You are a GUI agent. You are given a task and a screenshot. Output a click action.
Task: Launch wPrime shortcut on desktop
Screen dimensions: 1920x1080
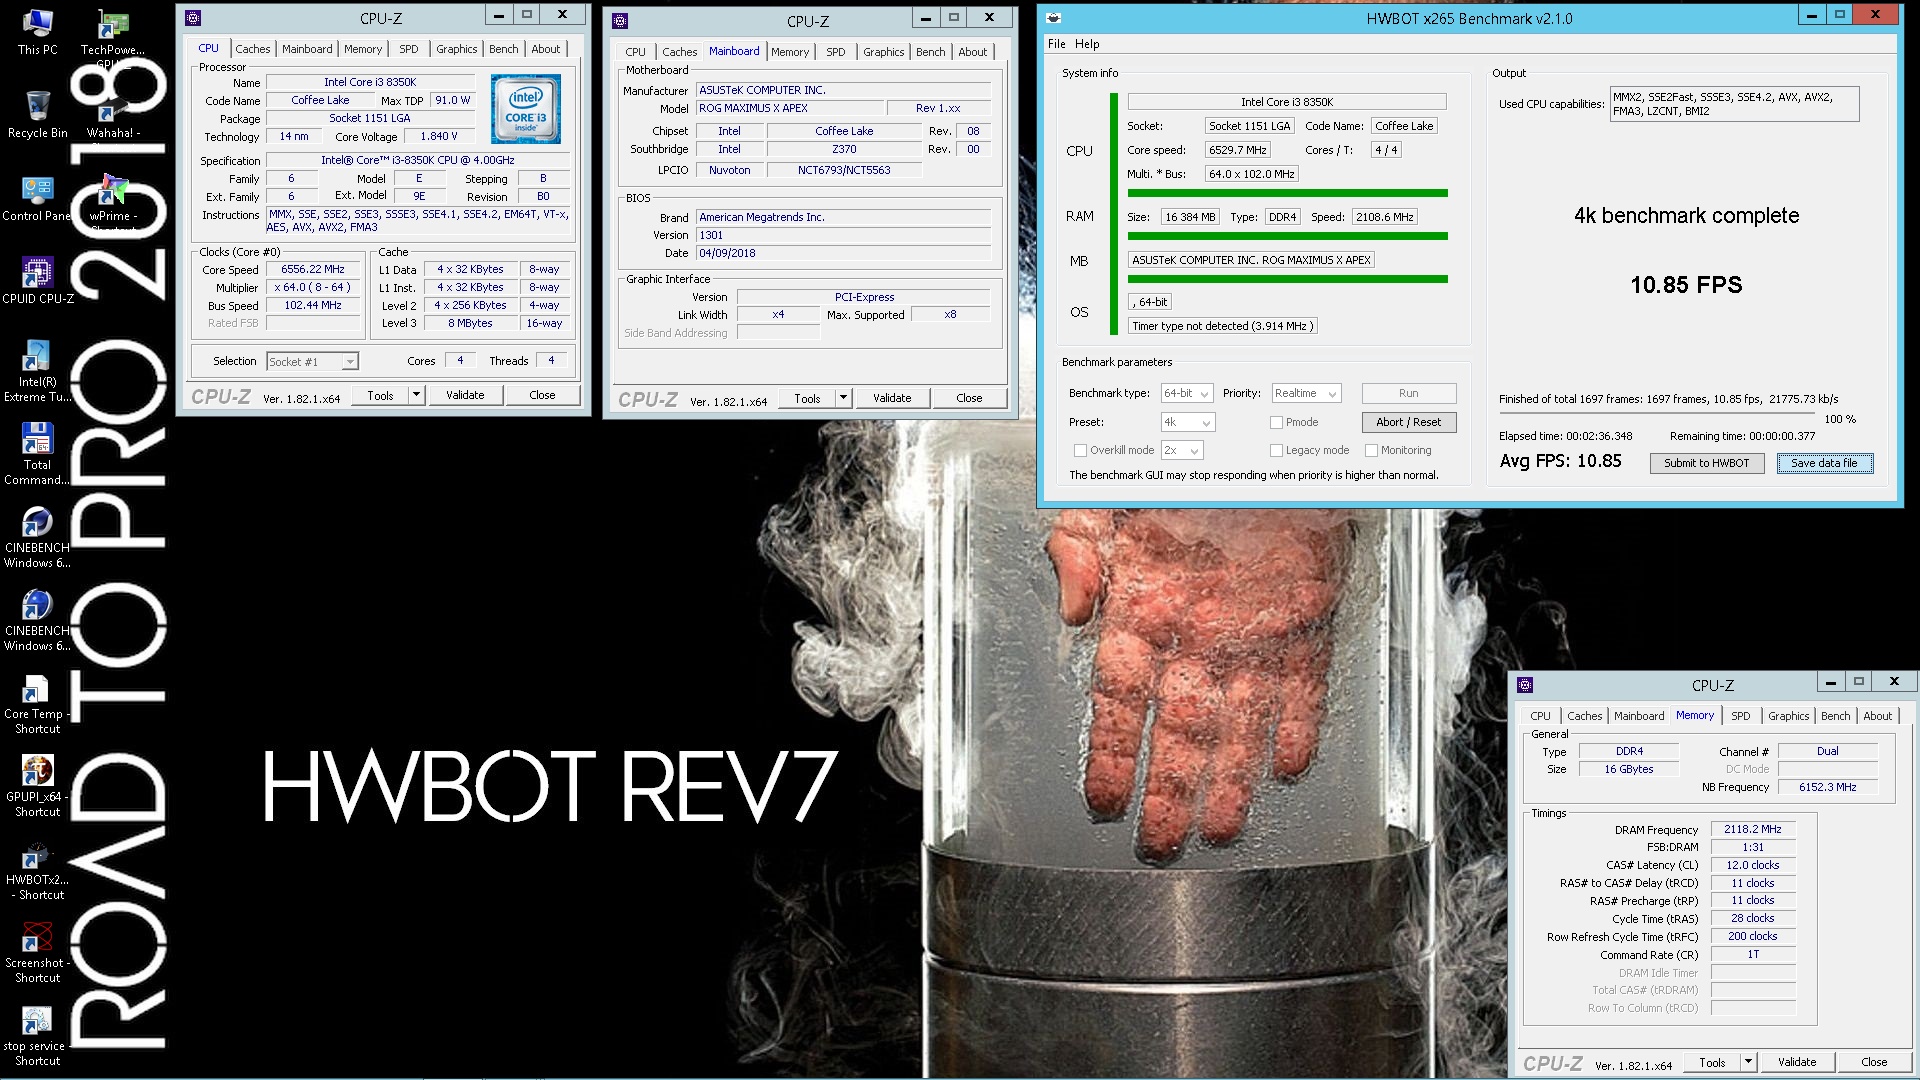pyautogui.click(x=112, y=198)
